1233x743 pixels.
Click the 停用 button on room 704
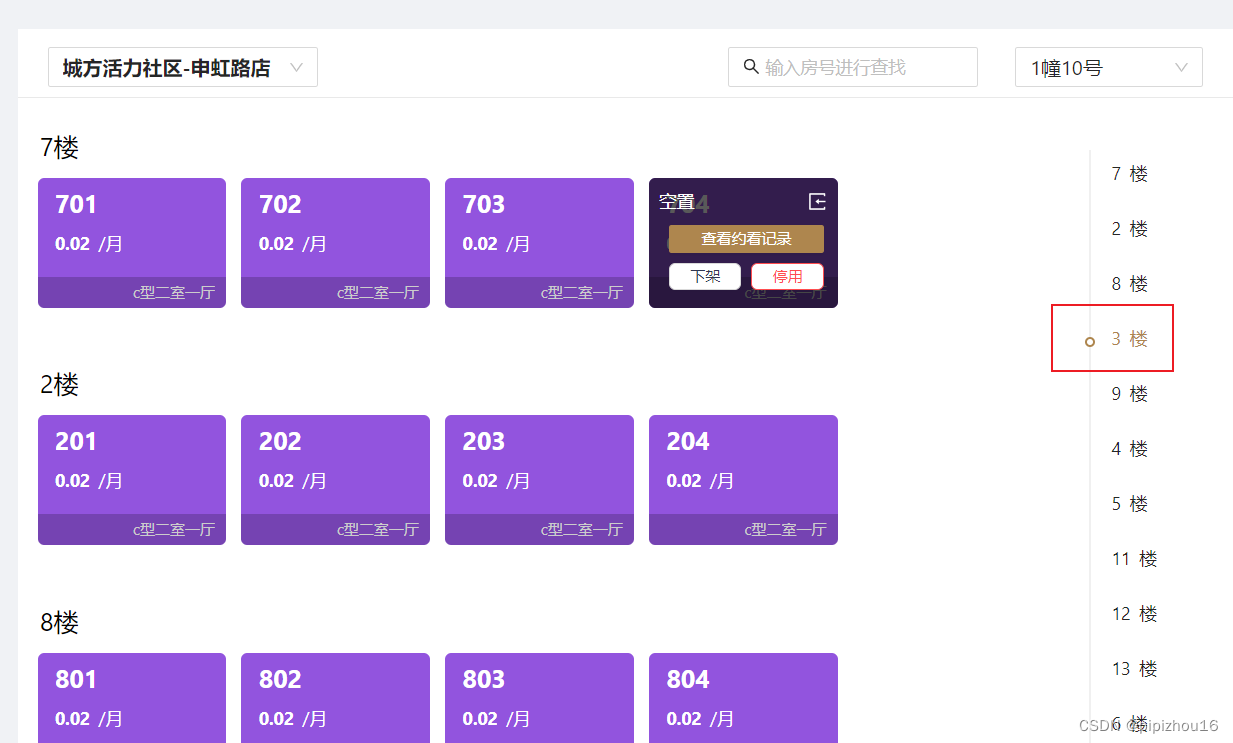click(x=787, y=276)
